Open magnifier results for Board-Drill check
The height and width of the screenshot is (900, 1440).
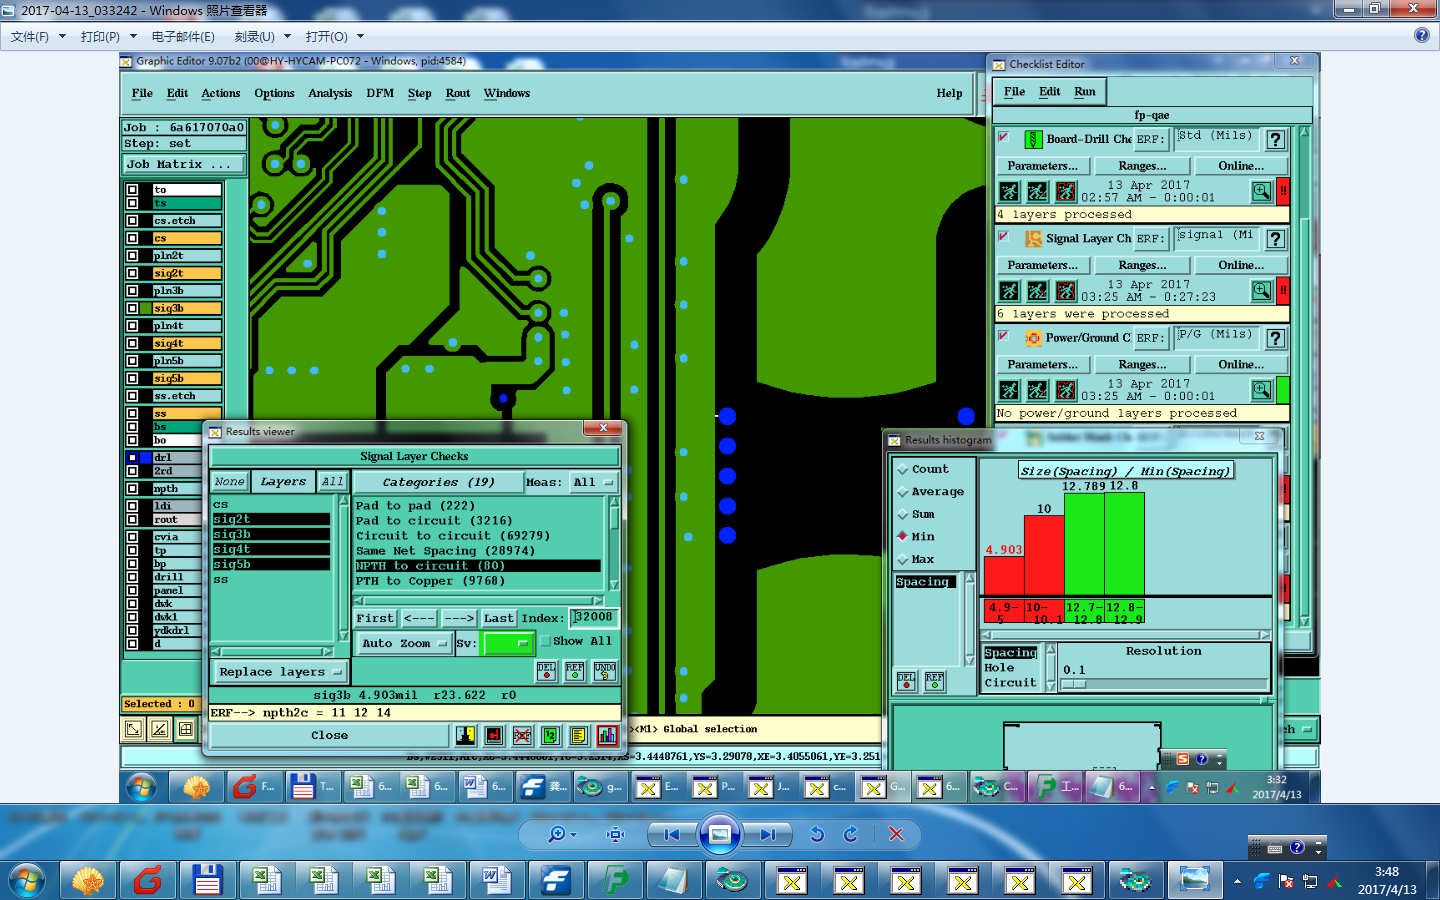point(1262,191)
